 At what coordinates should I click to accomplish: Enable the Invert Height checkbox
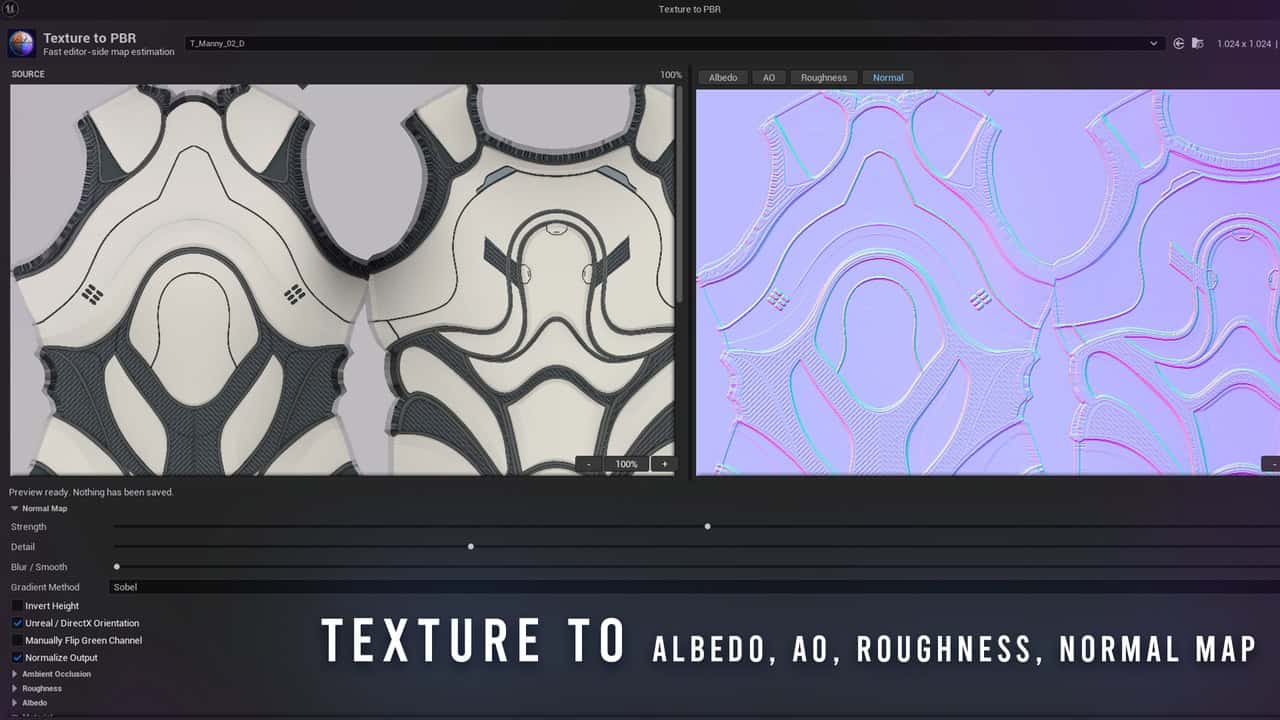[17, 606]
